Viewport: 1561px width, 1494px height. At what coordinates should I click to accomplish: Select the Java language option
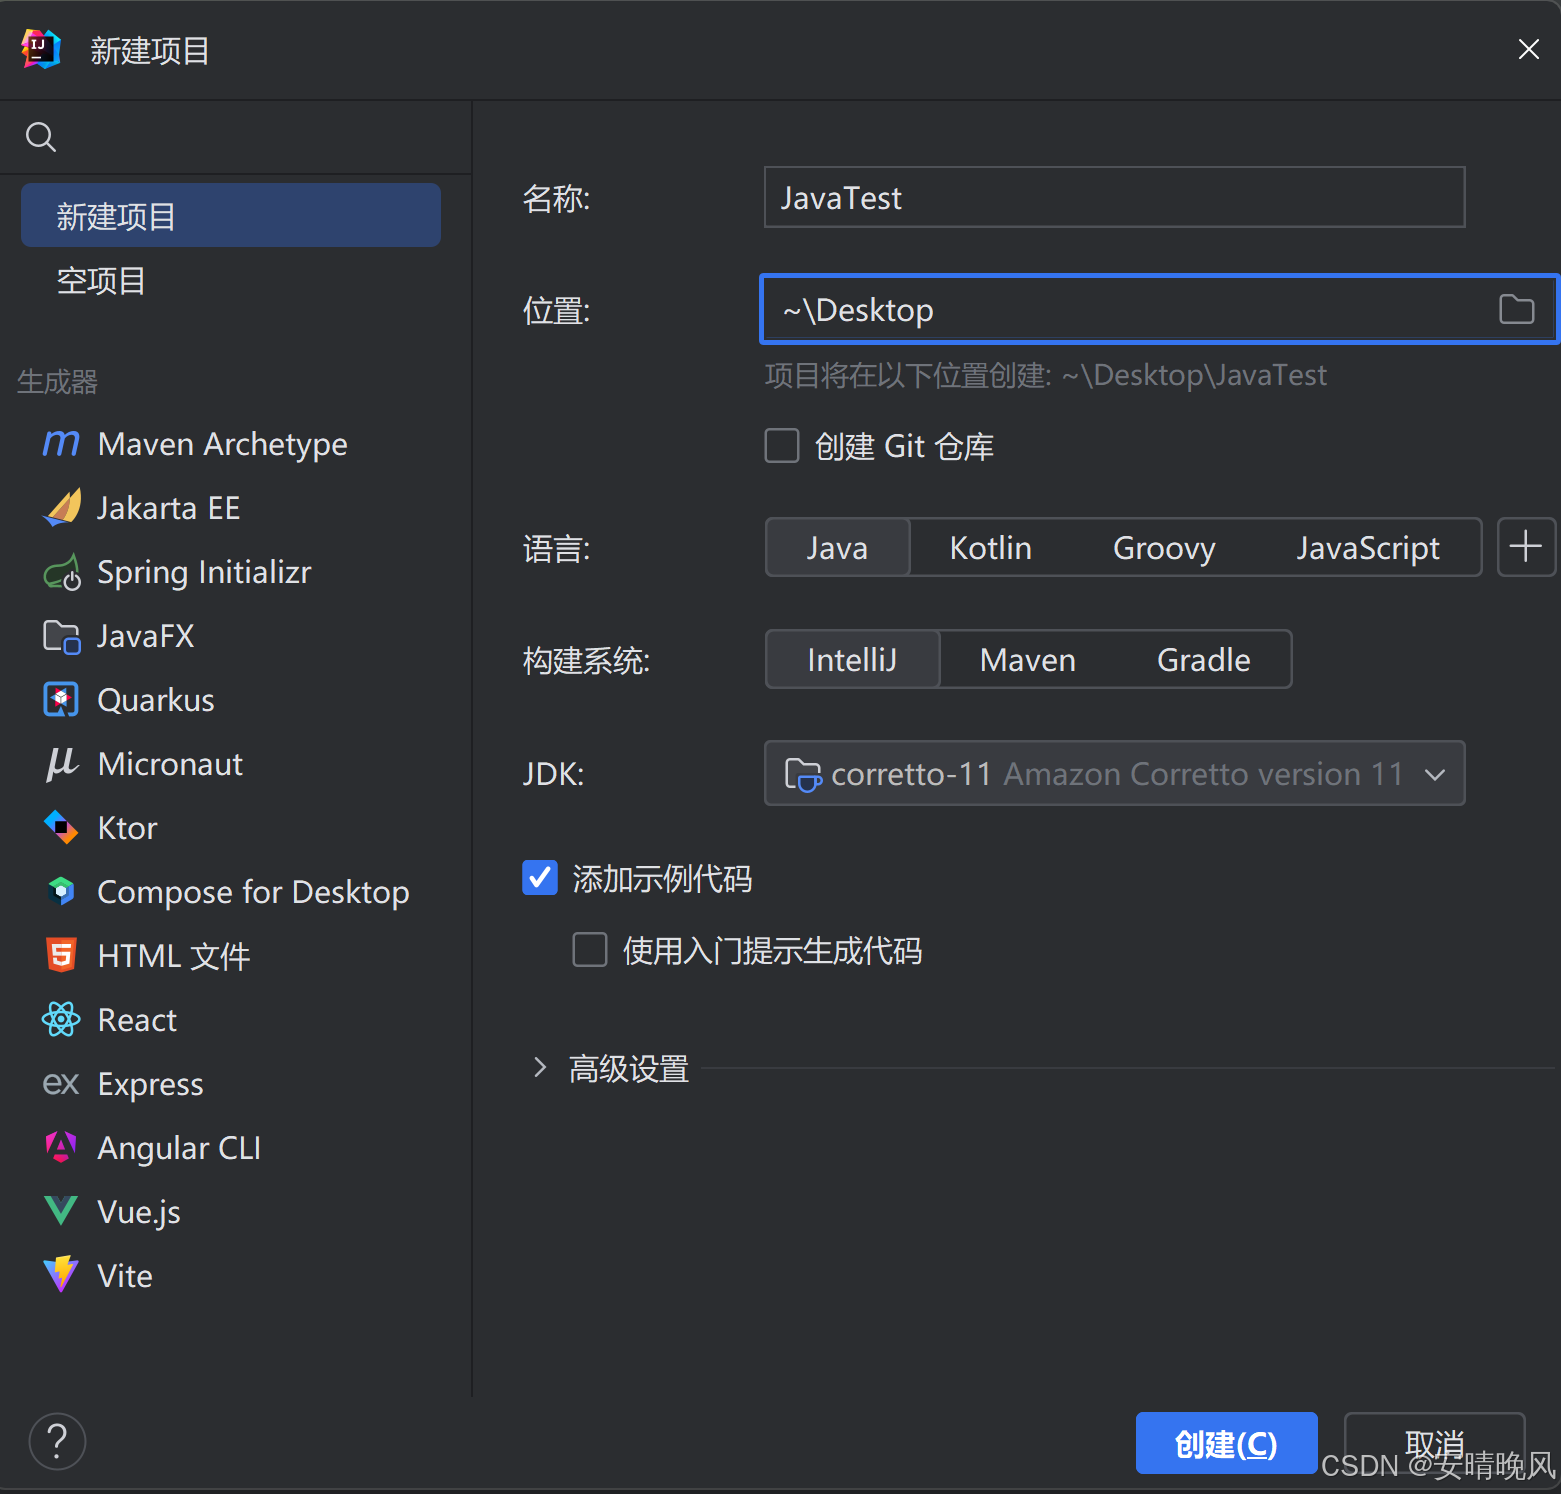click(838, 547)
